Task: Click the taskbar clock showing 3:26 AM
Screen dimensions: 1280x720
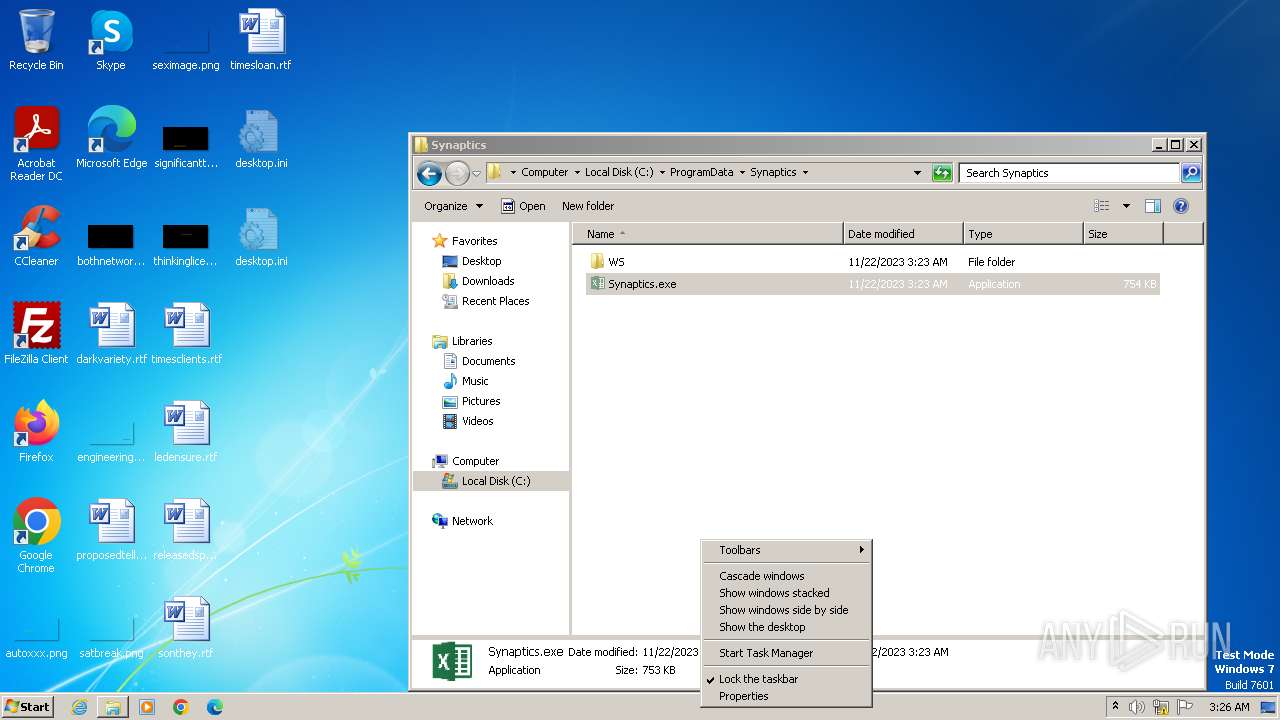Action: [x=1229, y=707]
